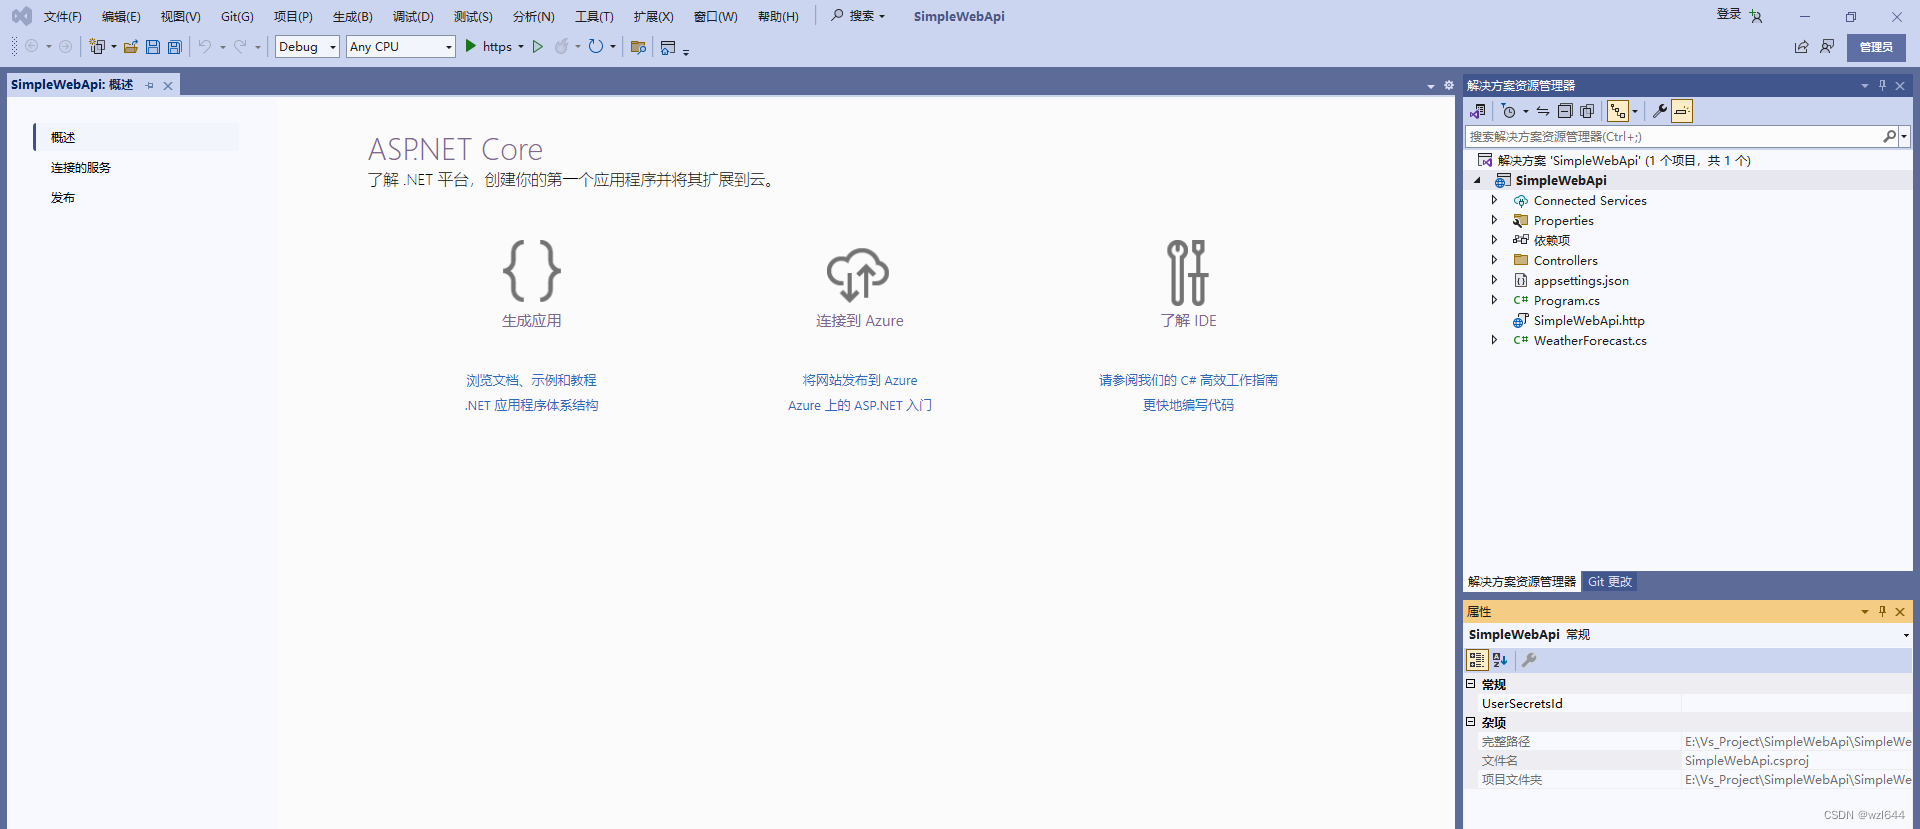The image size is (1920, 829).
Task: Select 连接的服务 in the left sidebar
Action: (81, 168)
